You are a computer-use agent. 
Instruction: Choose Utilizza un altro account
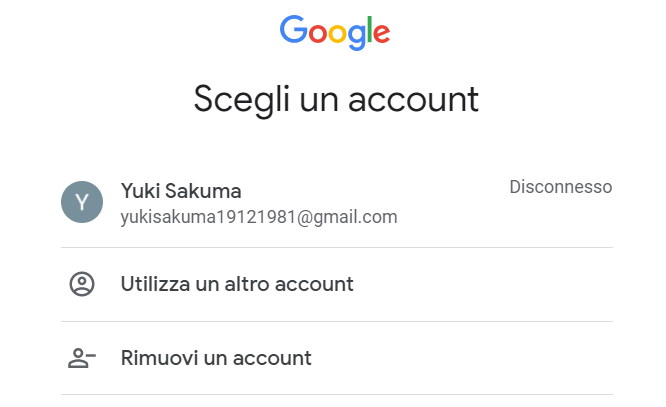[337, 284]
